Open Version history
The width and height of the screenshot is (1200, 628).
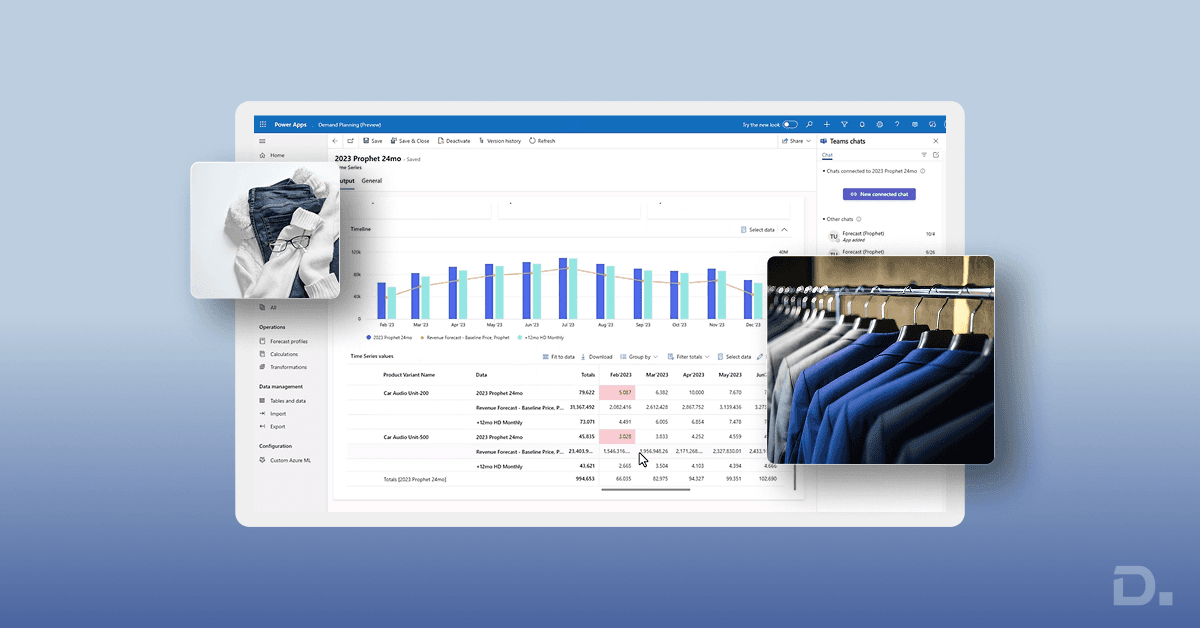coord(500,141)
